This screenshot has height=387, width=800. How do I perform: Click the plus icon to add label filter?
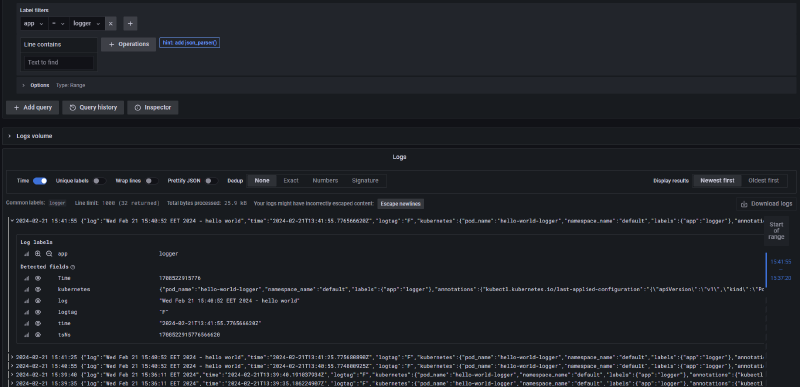pyautogui.click(x=130, y=23)
